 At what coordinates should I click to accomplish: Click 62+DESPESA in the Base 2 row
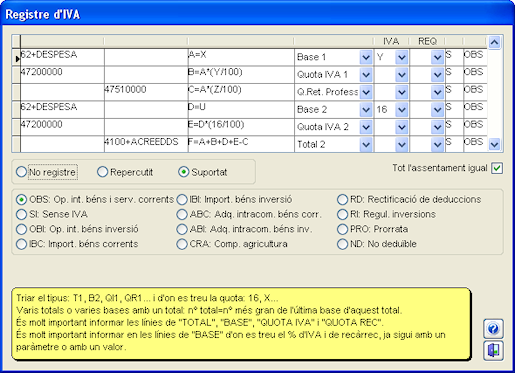(x=62, y=110)
